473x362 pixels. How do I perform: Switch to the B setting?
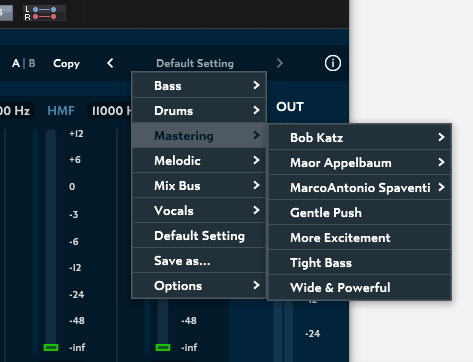pos(32,63)
